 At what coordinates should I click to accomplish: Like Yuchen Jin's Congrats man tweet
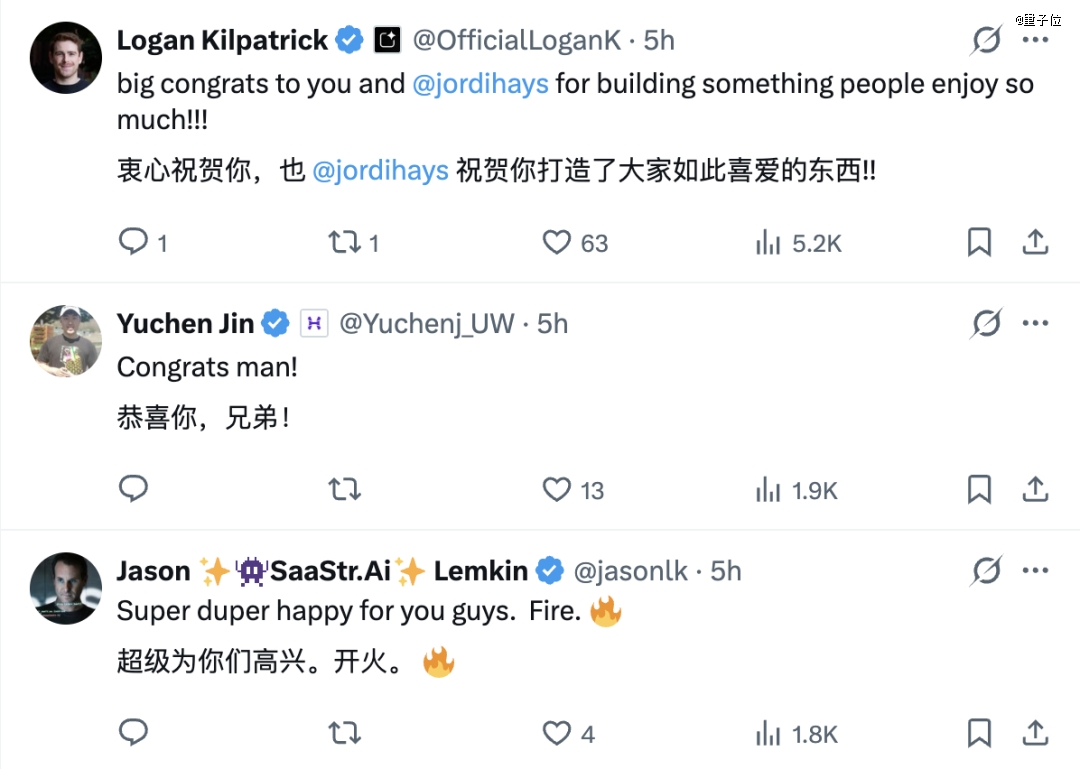coord(557,490)
